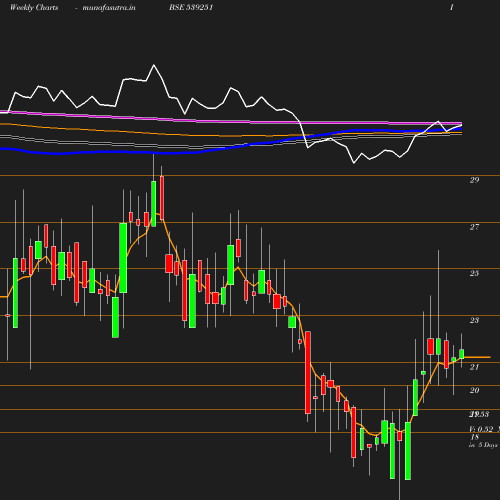Select the 21 price axis label
Viewport: 500px width, 500px height.
click(x=474, y=367)
